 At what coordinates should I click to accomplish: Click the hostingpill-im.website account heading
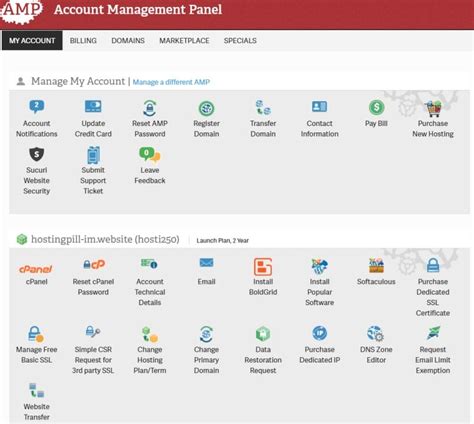coord(105,239)
